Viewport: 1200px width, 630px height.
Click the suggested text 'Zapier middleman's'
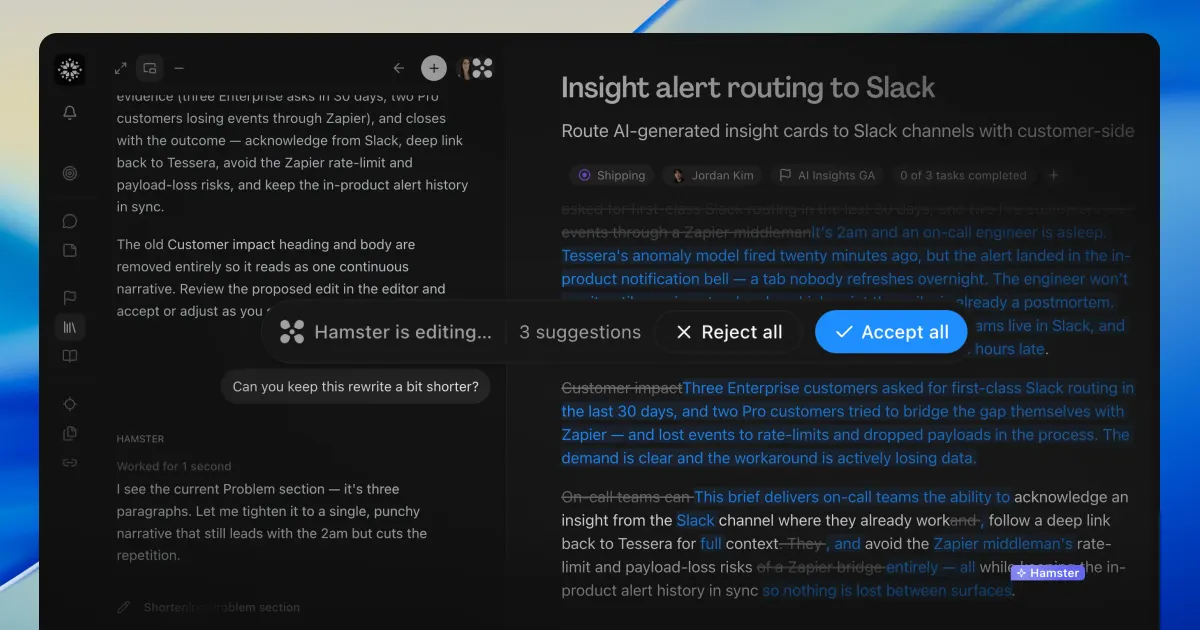pos(1003,544)
